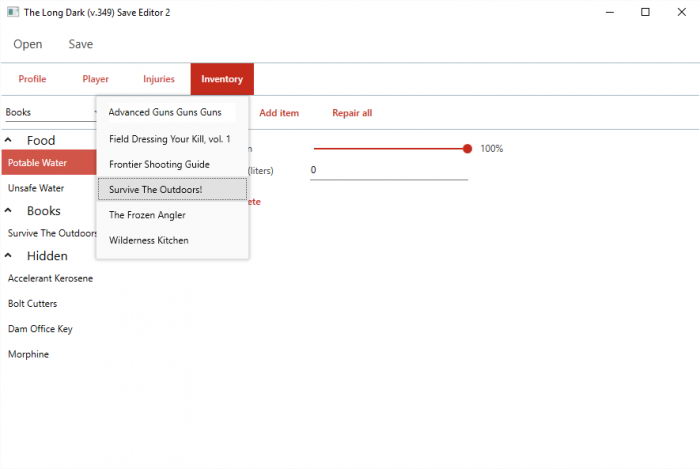Click the 100% condition value text
The image size is (700, 469).
pos(492,149)
